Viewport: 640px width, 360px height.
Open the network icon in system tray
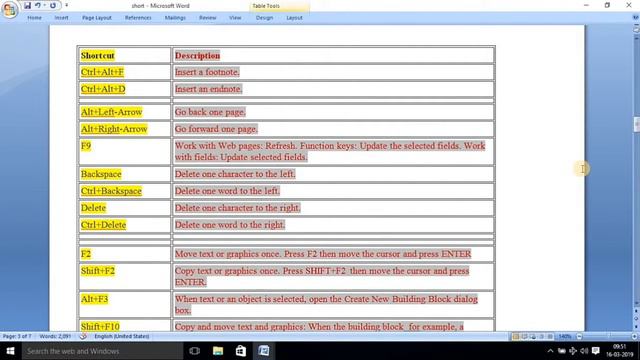click(x=573, y=351)
